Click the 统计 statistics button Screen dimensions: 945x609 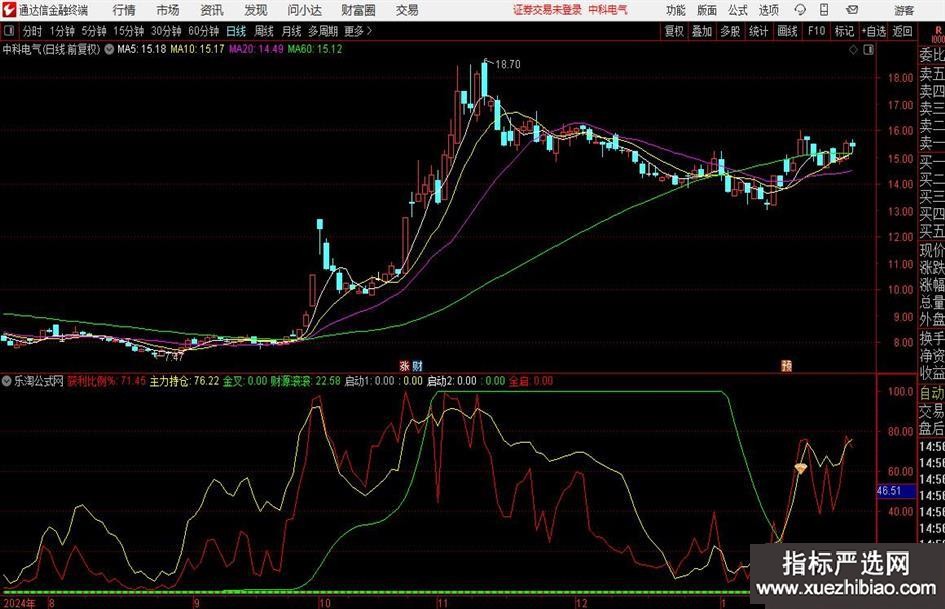pyautogui.click(x=758, y=31)
